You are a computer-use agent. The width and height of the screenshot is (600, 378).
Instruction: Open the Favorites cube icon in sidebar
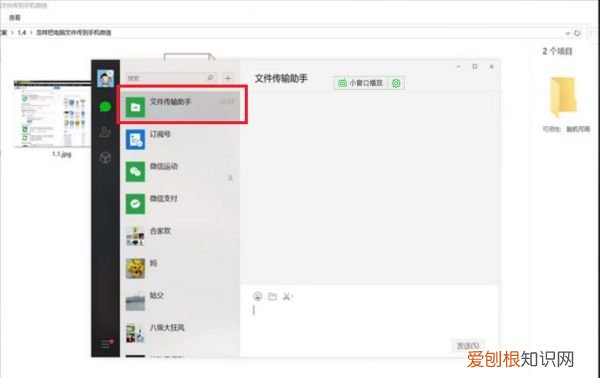(105, 158)
